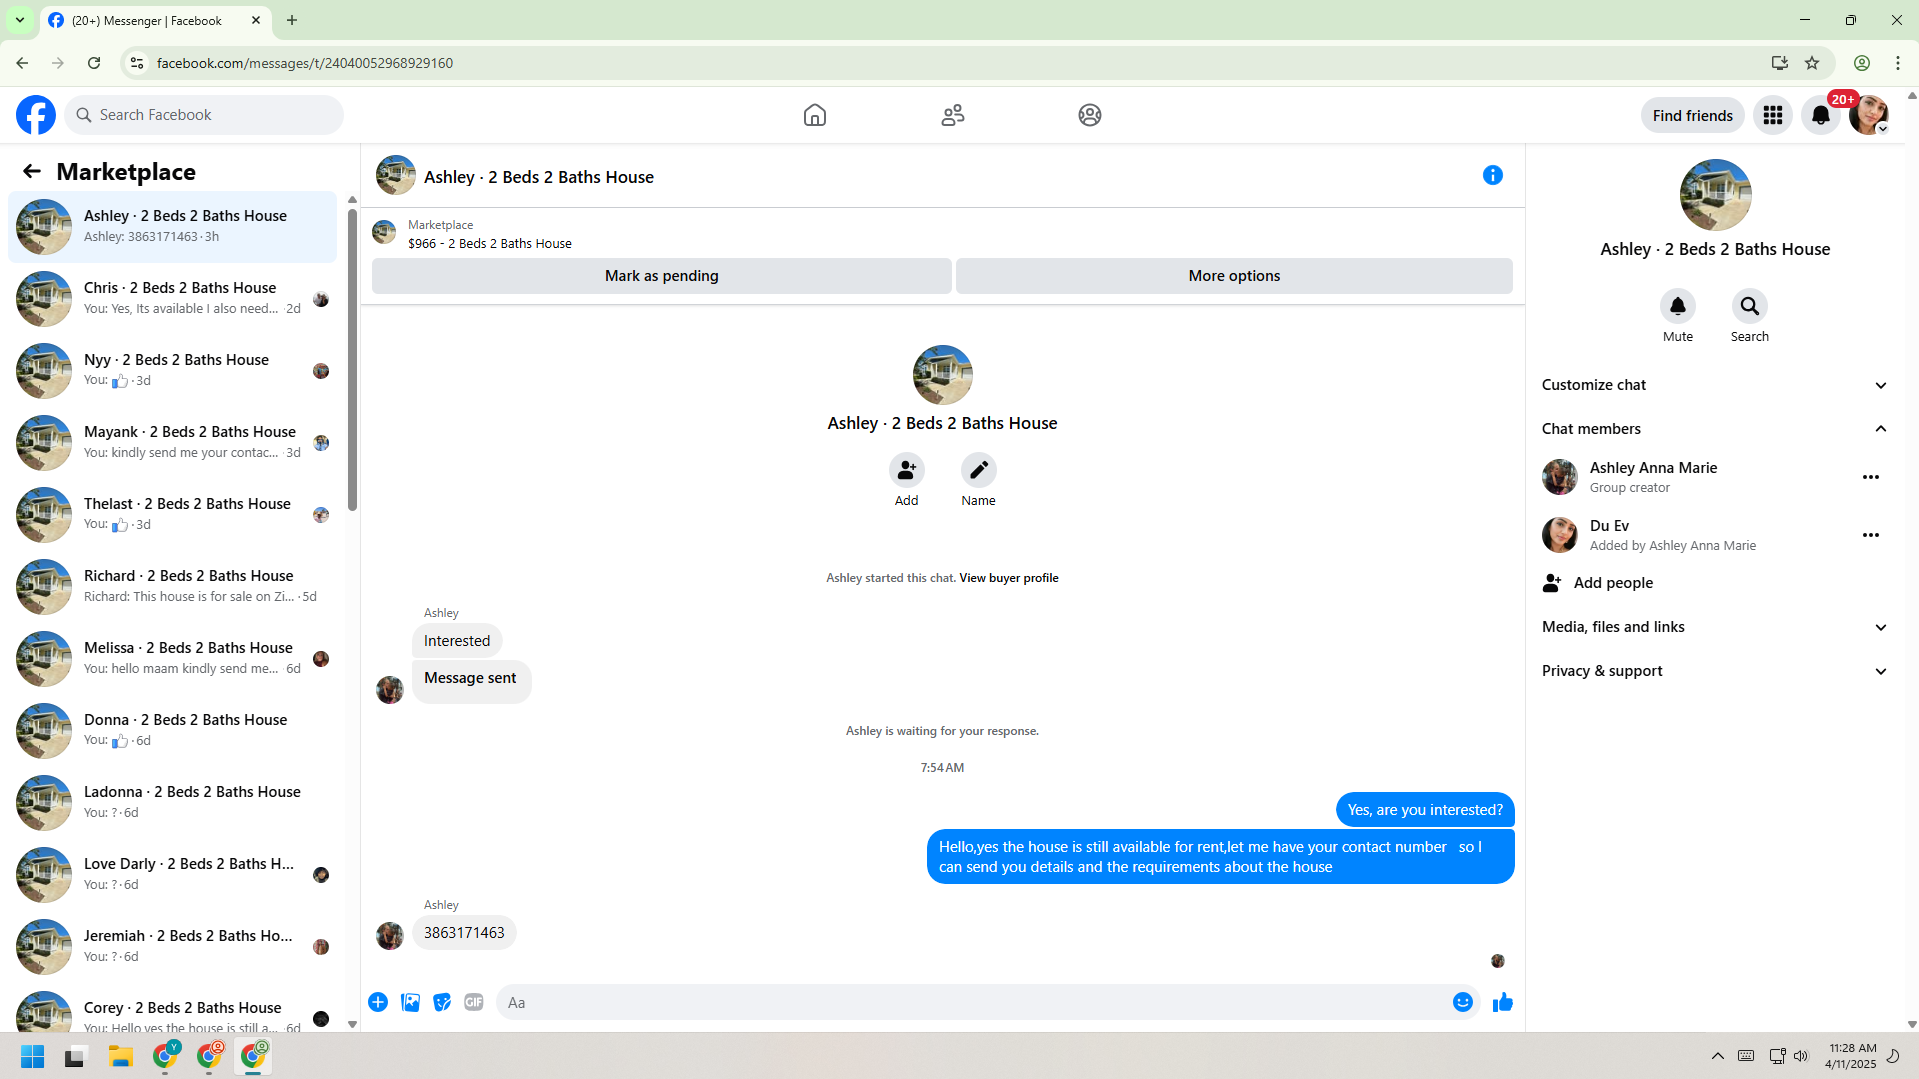Open options for Du Ev member
This screenshot has width=1919, height=1079.
click(1871, 535)
